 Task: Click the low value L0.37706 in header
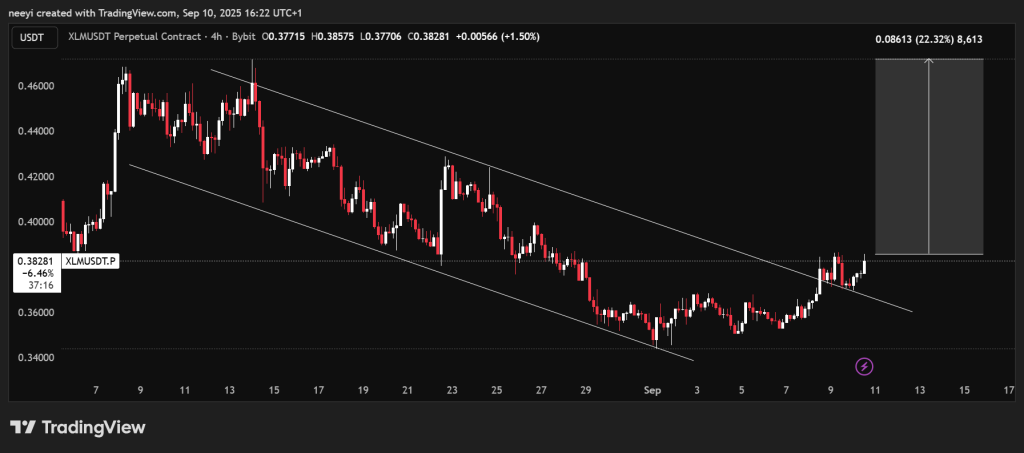click(380, 37)
